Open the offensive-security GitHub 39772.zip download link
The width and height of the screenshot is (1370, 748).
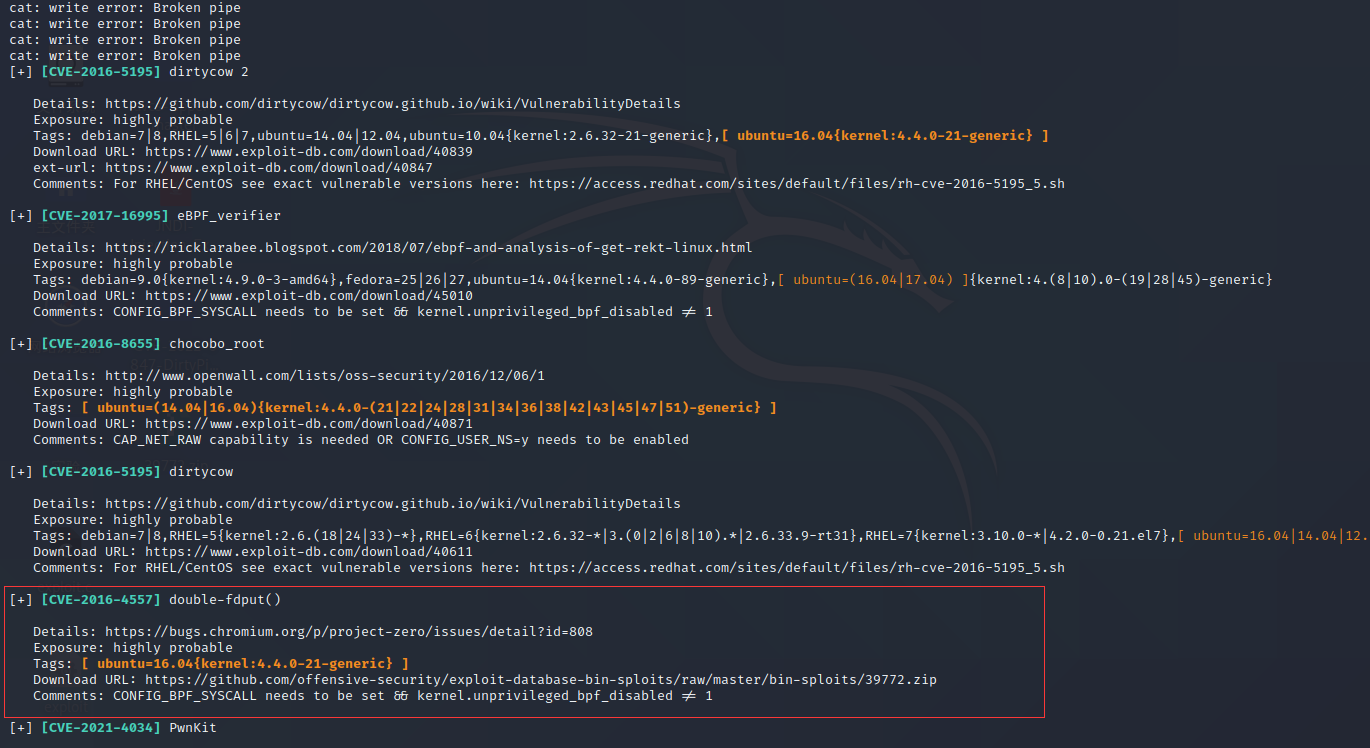click(x=541, y=680)
